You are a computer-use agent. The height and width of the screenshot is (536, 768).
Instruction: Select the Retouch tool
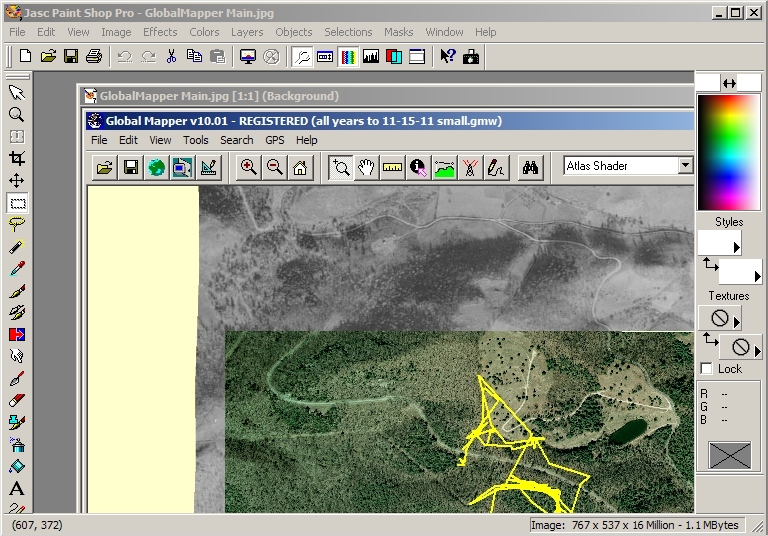(17, 356)
